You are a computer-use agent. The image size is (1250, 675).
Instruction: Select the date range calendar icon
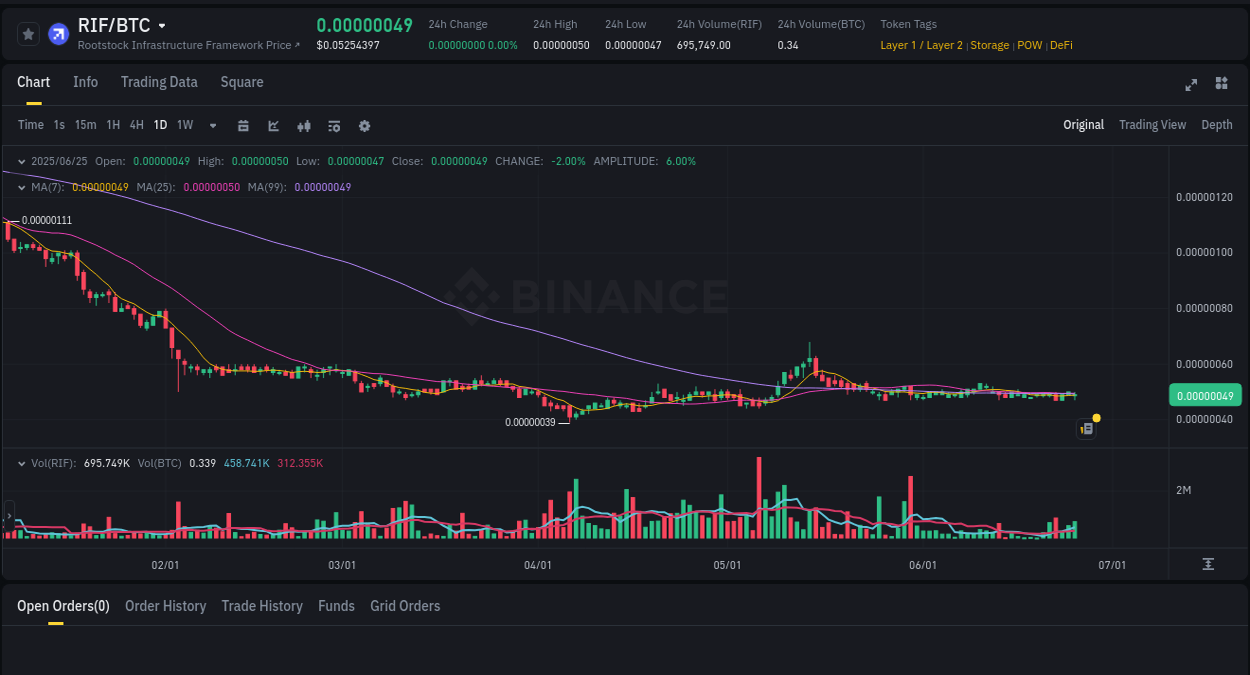[x=244, y=125]
